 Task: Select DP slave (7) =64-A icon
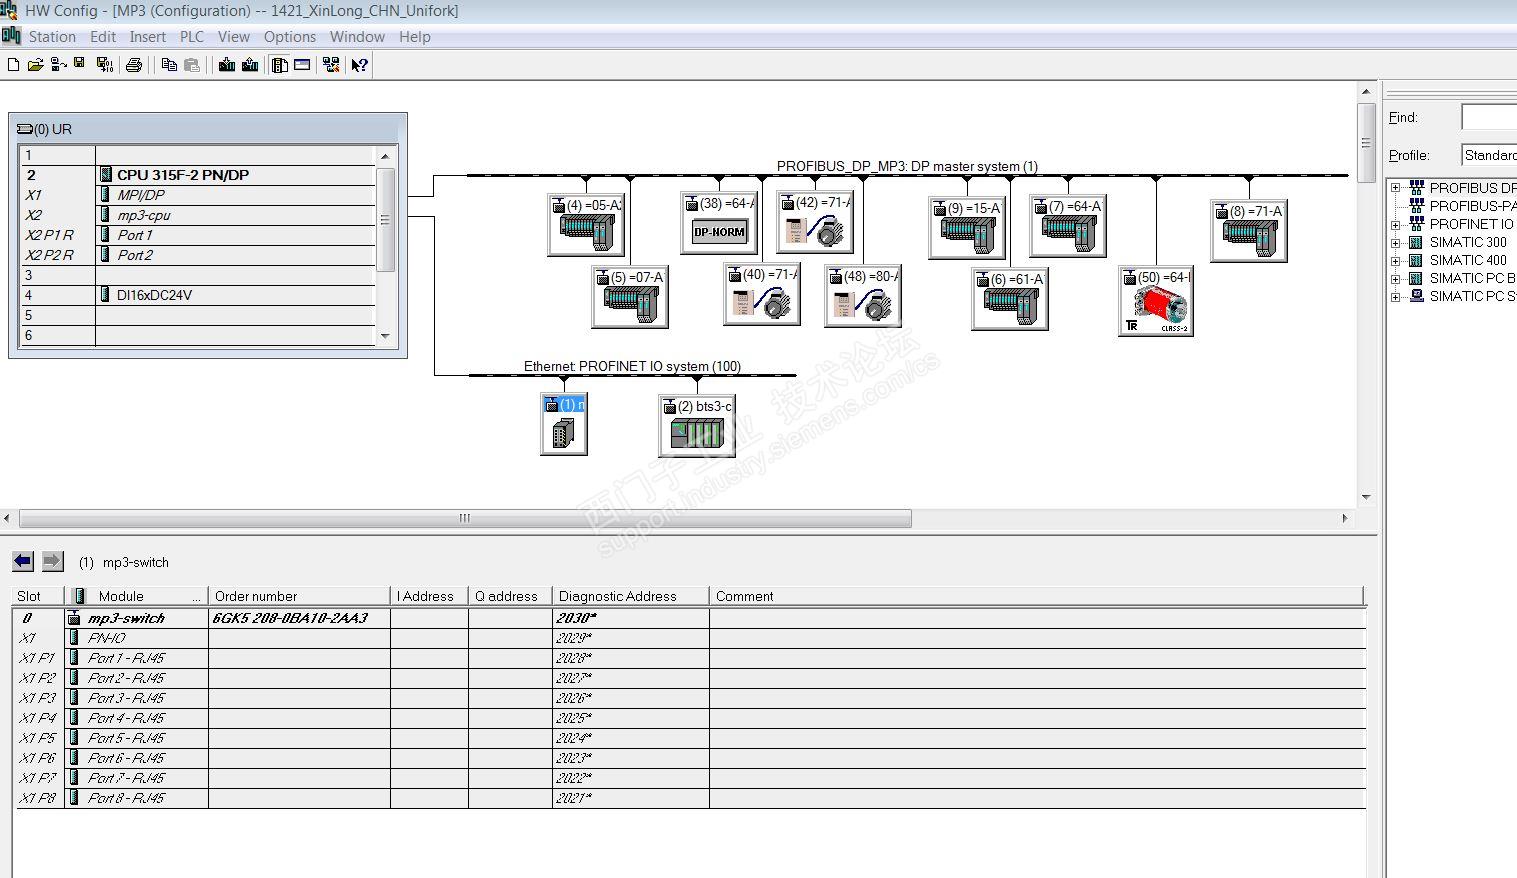[x=1068, y=226]
